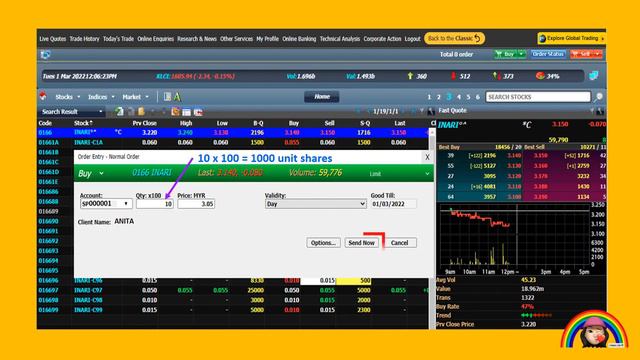
Task: Open the Live Quotes menu
Action: click(53, 39)
